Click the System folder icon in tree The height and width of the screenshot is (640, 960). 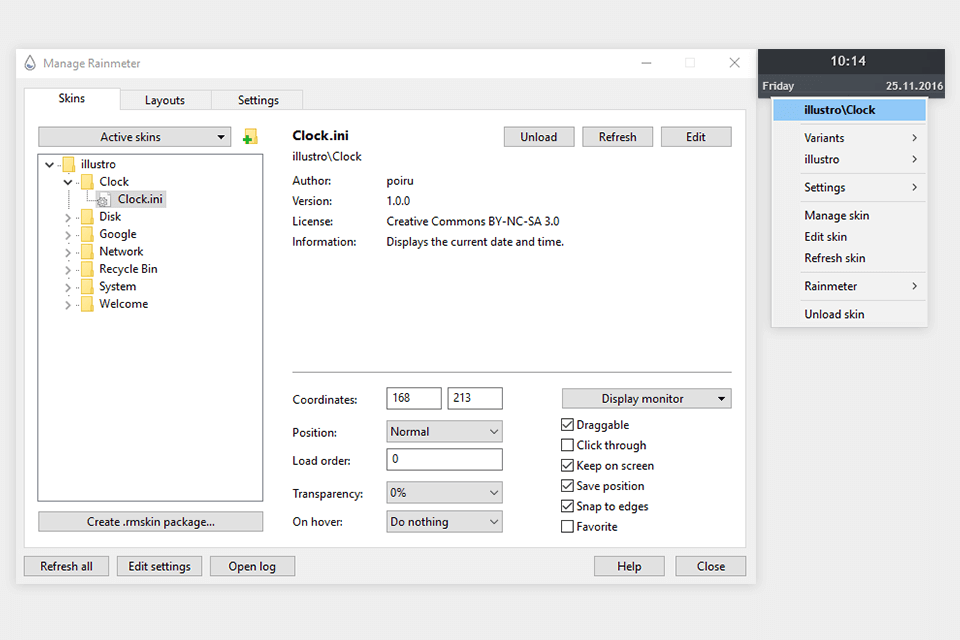point(87,287)
